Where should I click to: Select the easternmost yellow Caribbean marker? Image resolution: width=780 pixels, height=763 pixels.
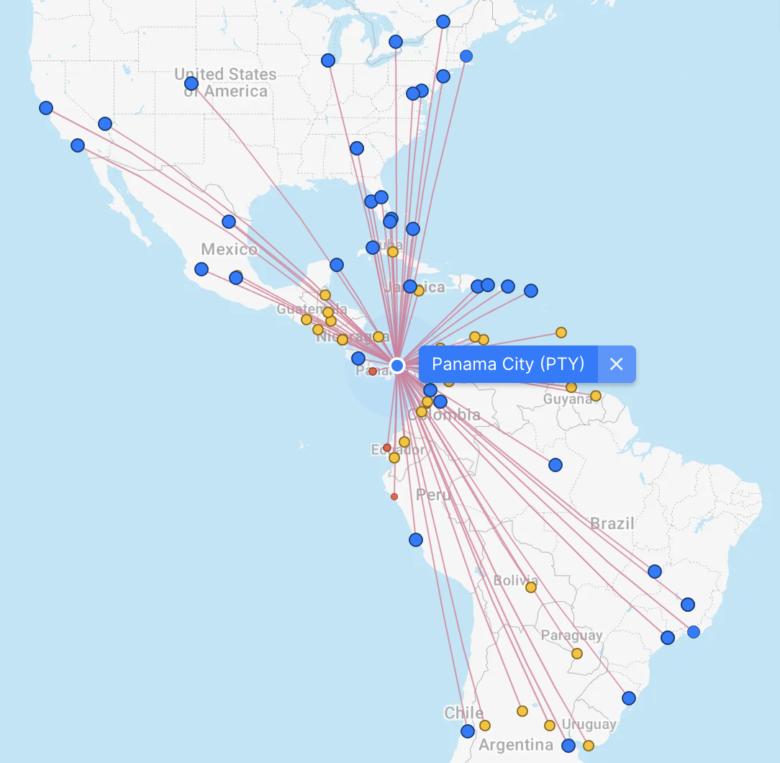point(561,332)
